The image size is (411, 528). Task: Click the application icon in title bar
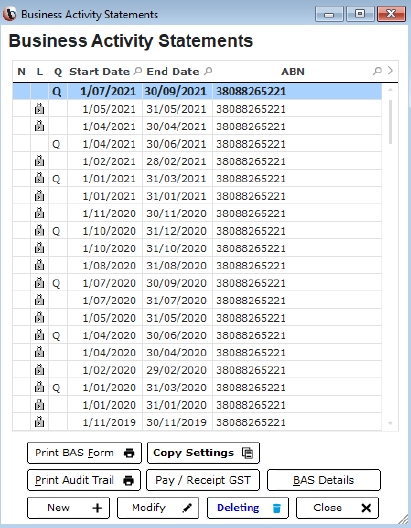pos(9,14)
